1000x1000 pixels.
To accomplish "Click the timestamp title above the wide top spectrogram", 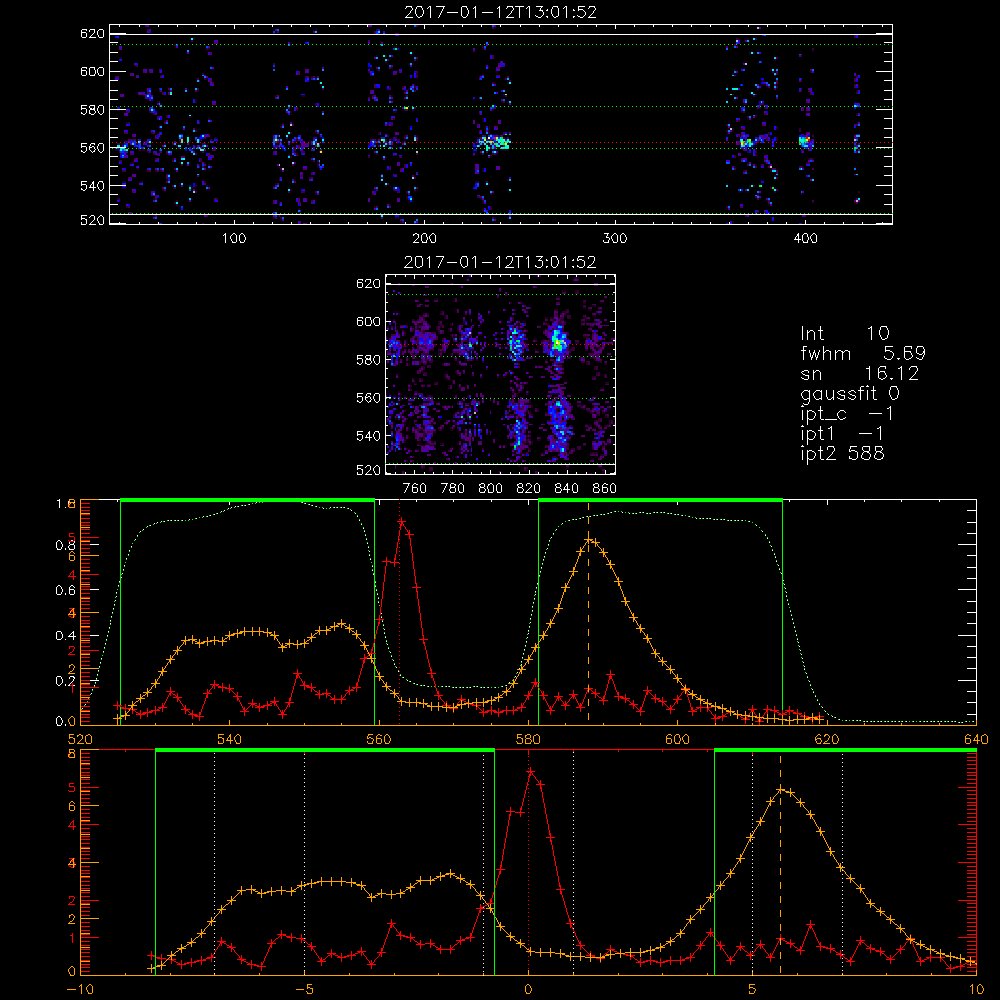I will (x=501, y=12).
